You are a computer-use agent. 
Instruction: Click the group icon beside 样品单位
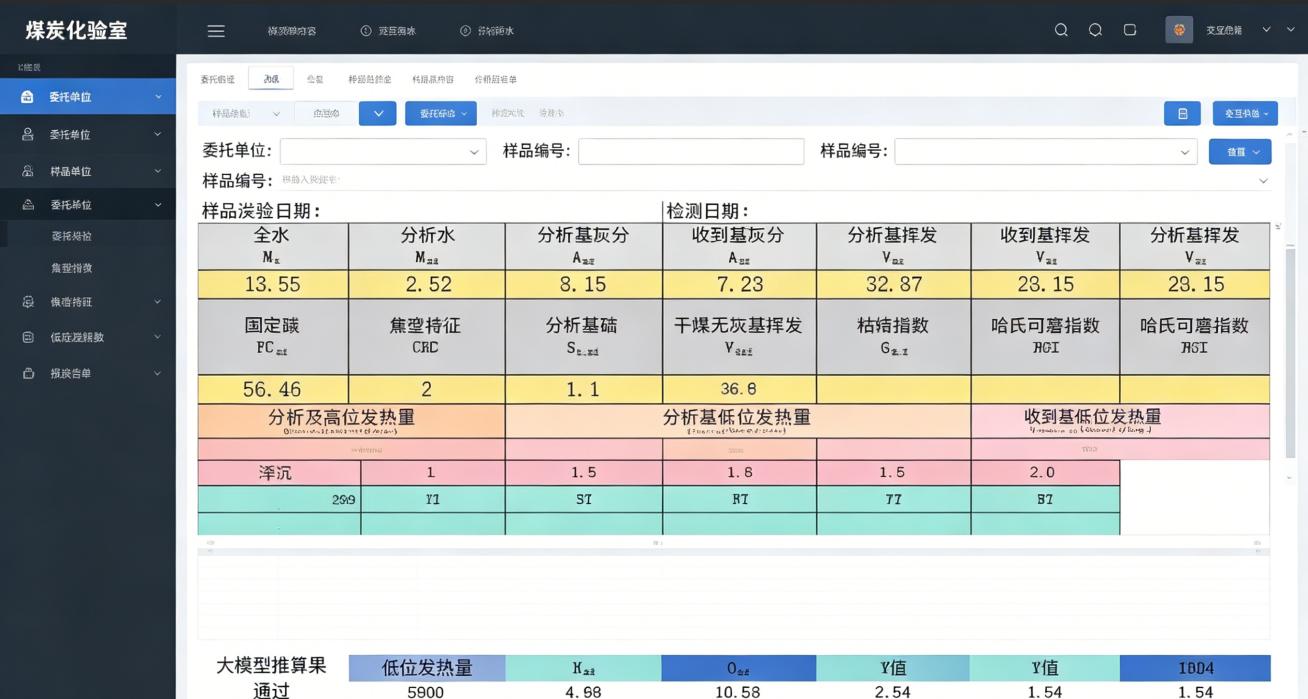tap(28, 171)
